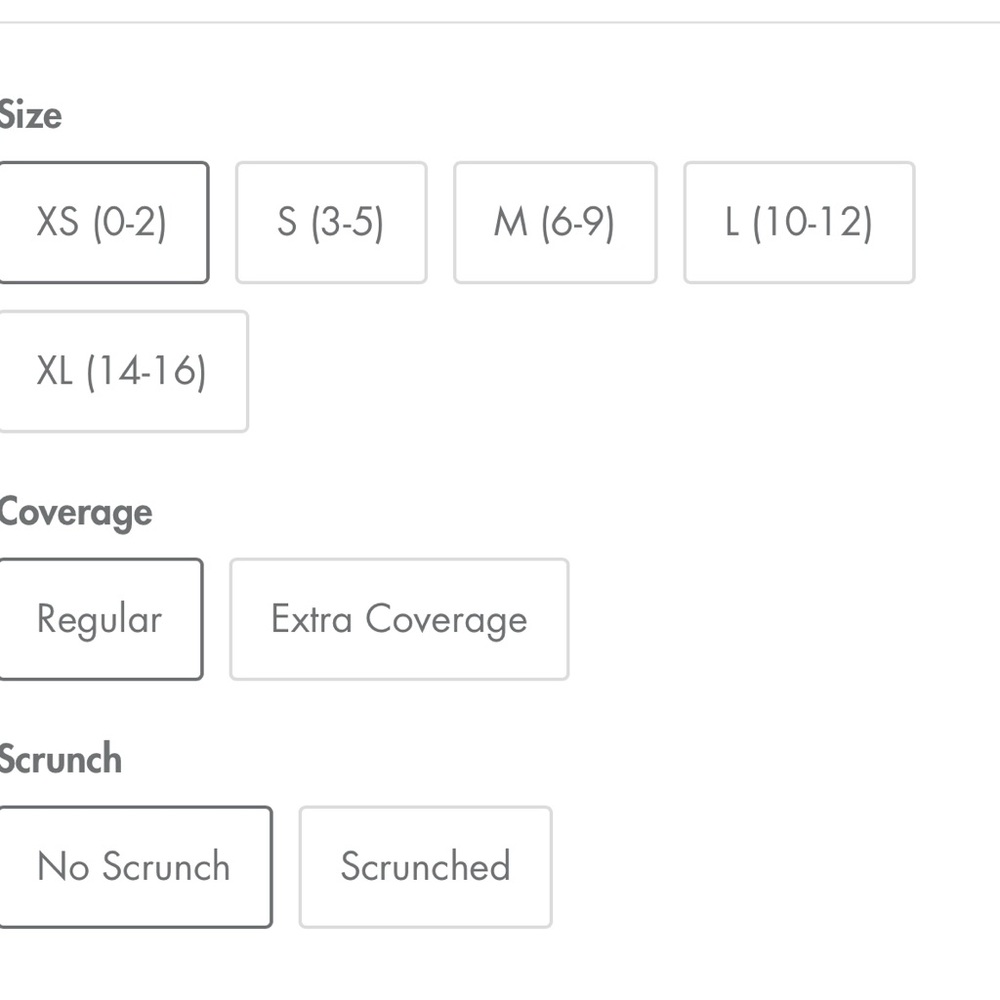This screenshot has width=1000, height=1000.
Task: Tap the extra large size button
Action: tap(122, 372)
